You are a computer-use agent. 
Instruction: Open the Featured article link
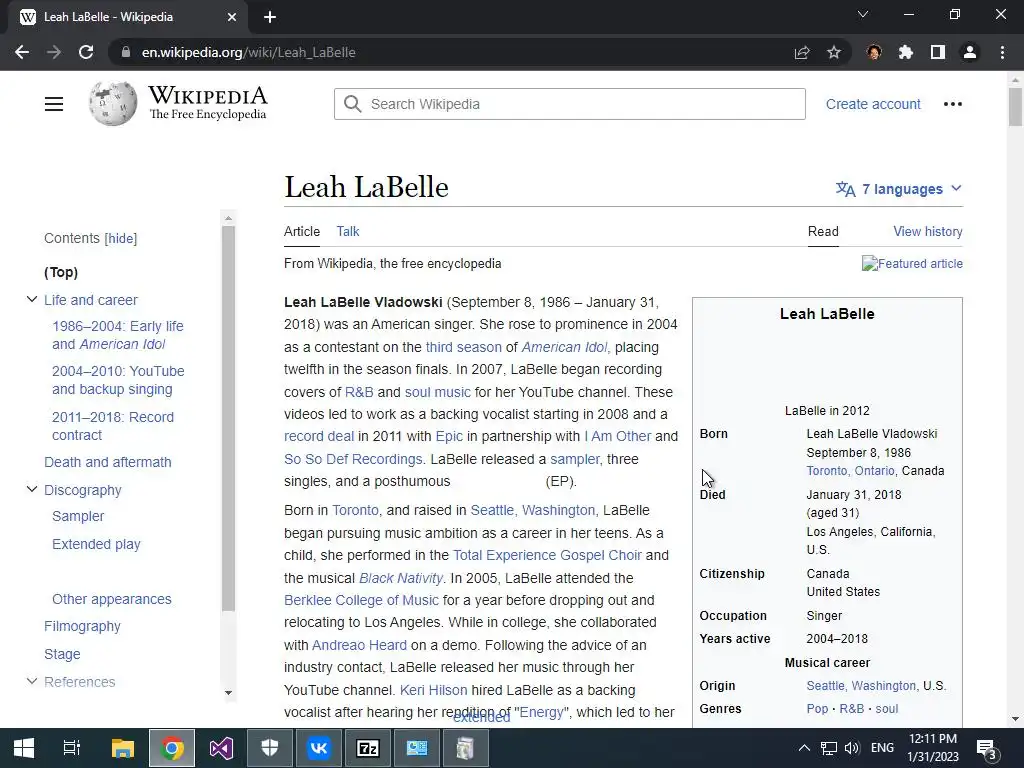912,263
